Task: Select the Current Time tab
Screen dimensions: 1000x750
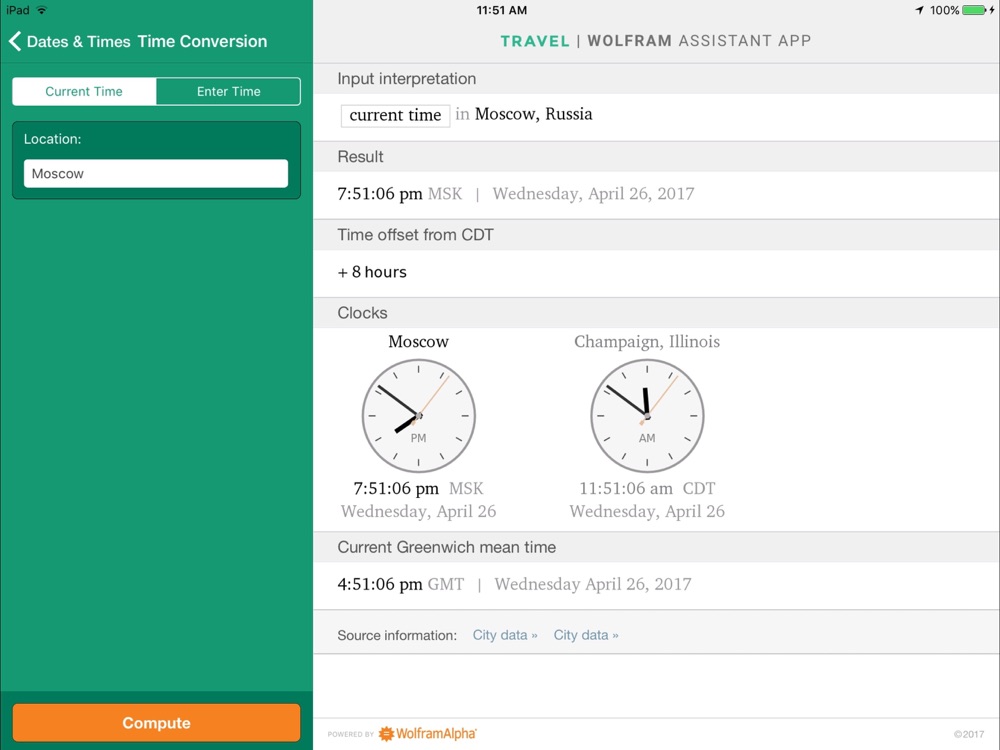Action: pyautogui.click(x=84, y=91)
